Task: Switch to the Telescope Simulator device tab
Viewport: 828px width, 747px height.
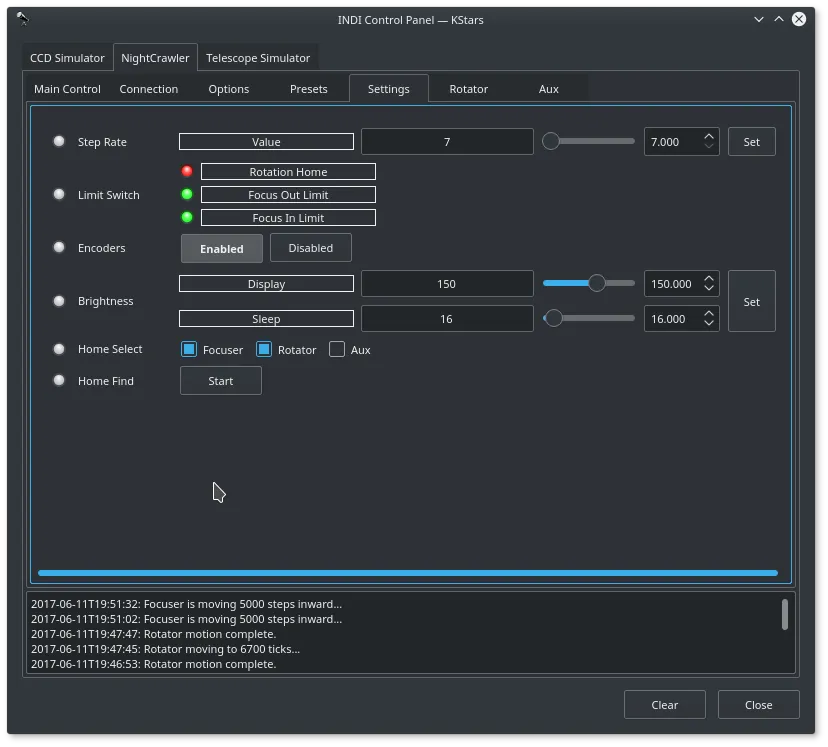Action: click(258, 58)
